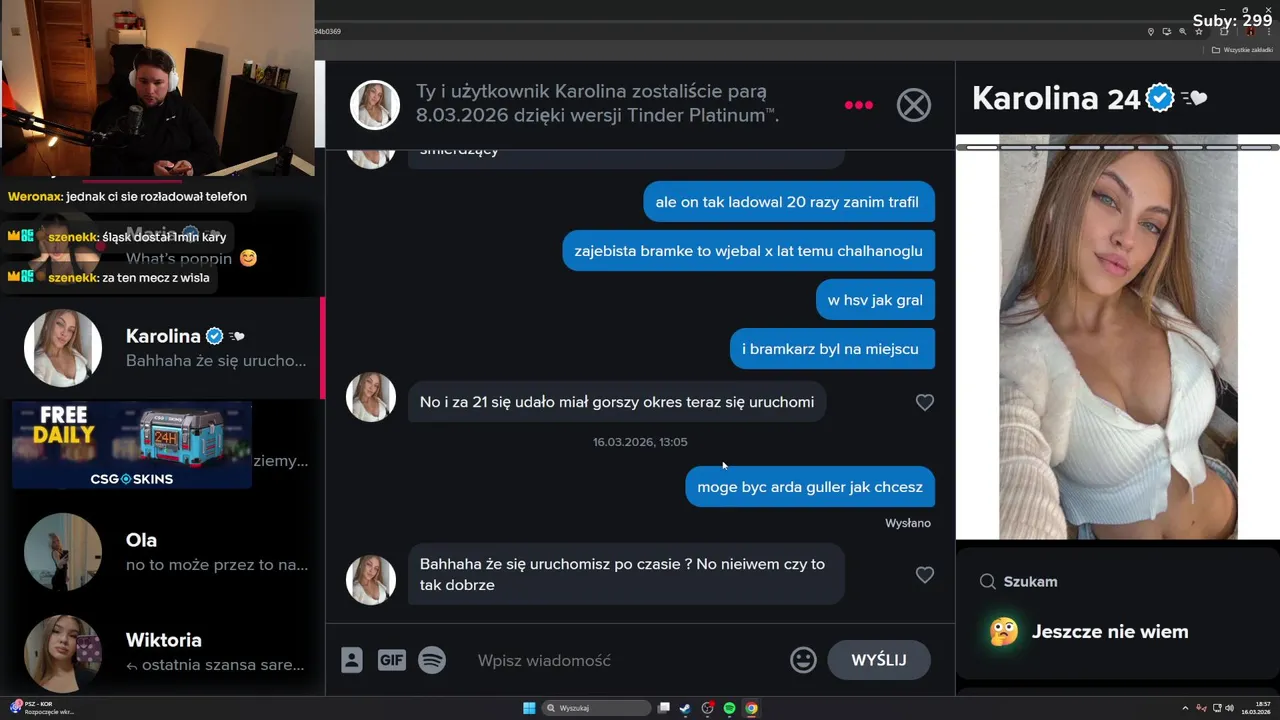The width and height of the screenshot is (1280, 720).
Task: Like the "Bahhaha że się uruchomisz" message heart
Action: (x=925, y=575)
